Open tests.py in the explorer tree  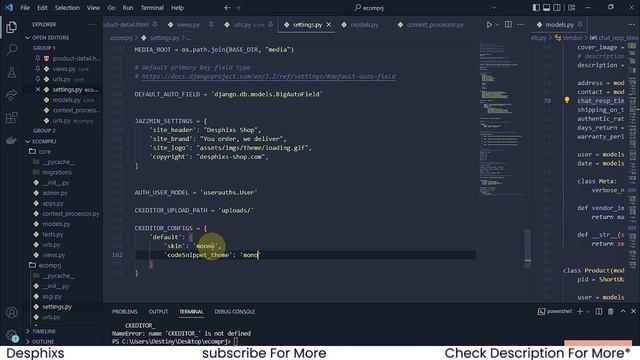point(53,234)
